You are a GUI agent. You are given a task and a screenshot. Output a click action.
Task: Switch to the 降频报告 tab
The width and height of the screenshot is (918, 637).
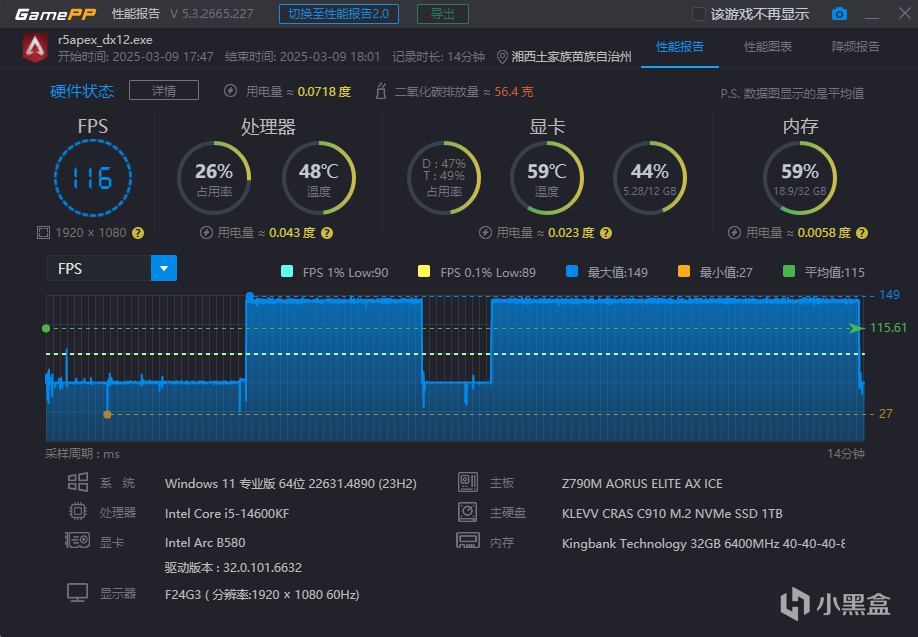[855, 47]
